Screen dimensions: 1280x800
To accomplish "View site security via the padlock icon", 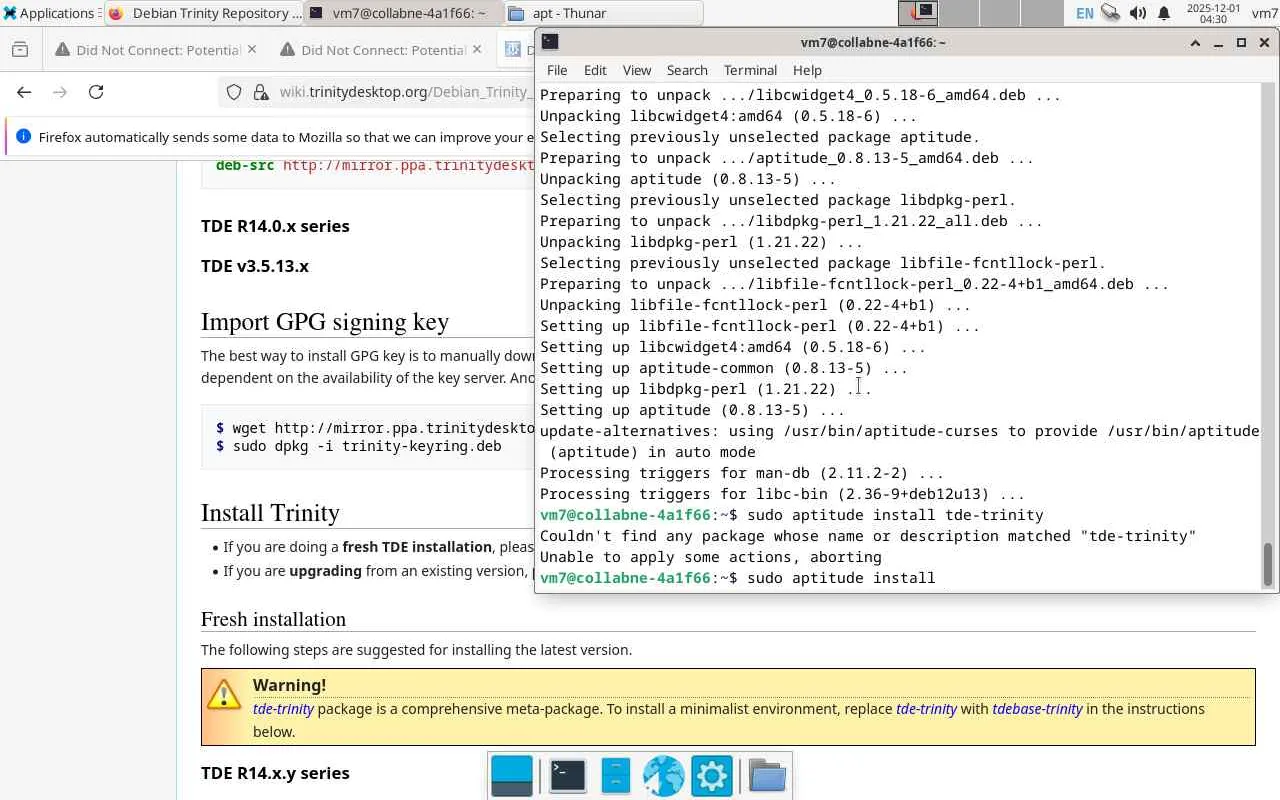I will (x=261, y=92).
